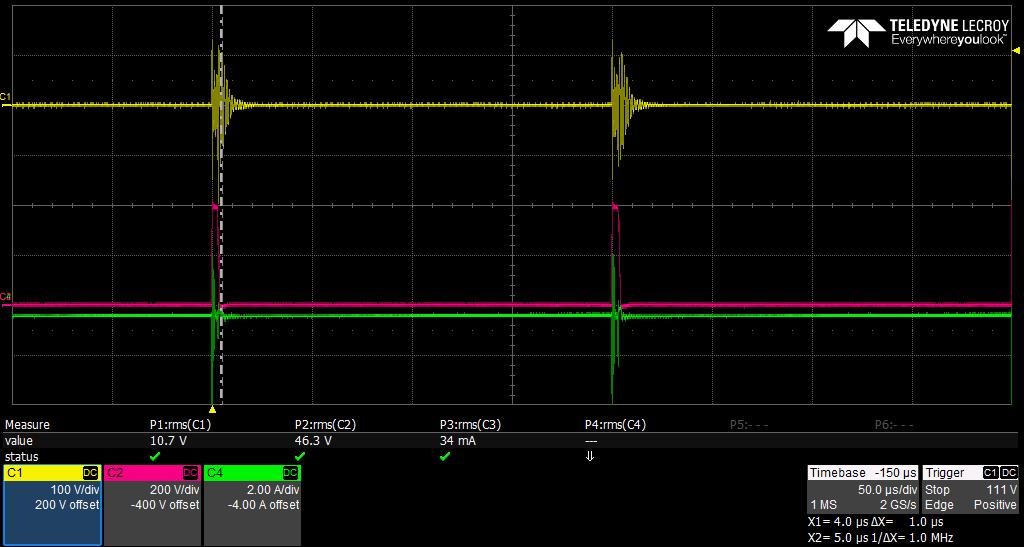Click the dashed vertical cursor line
The image size is (1024, 547).
221,205
